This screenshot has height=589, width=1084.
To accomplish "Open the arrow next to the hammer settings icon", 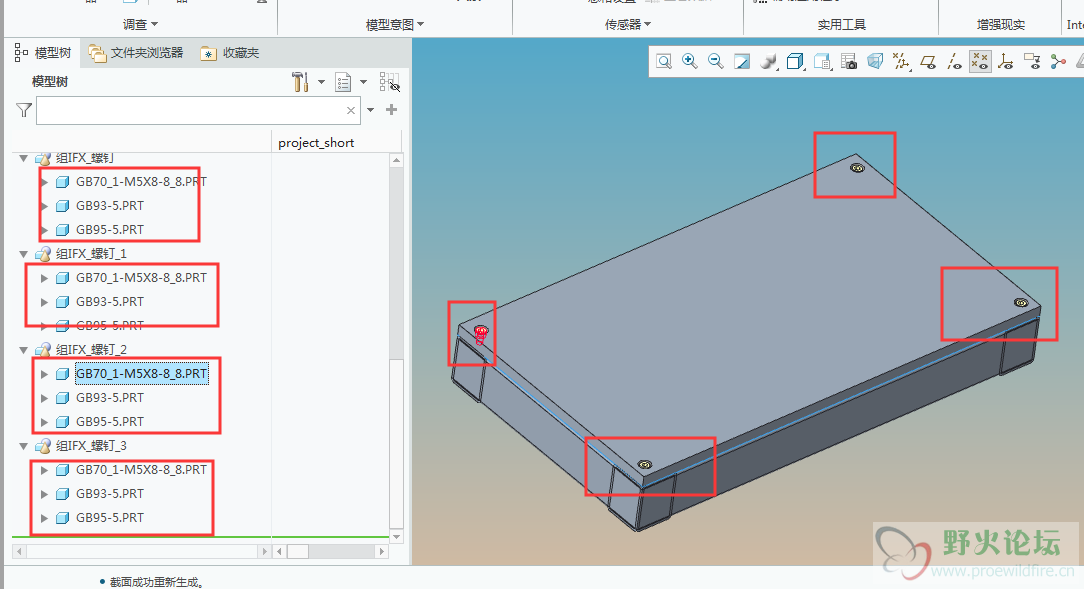I will point(321,82).
